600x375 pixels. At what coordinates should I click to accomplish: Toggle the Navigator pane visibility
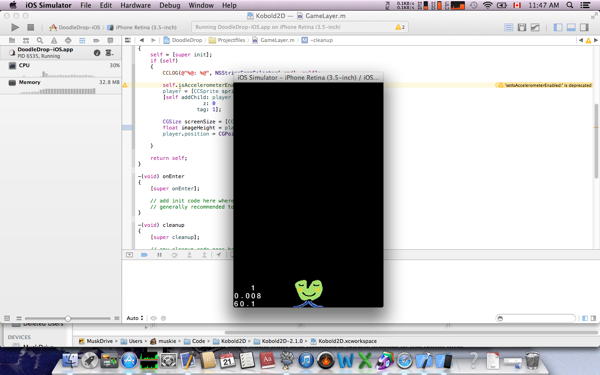[558, 27]
